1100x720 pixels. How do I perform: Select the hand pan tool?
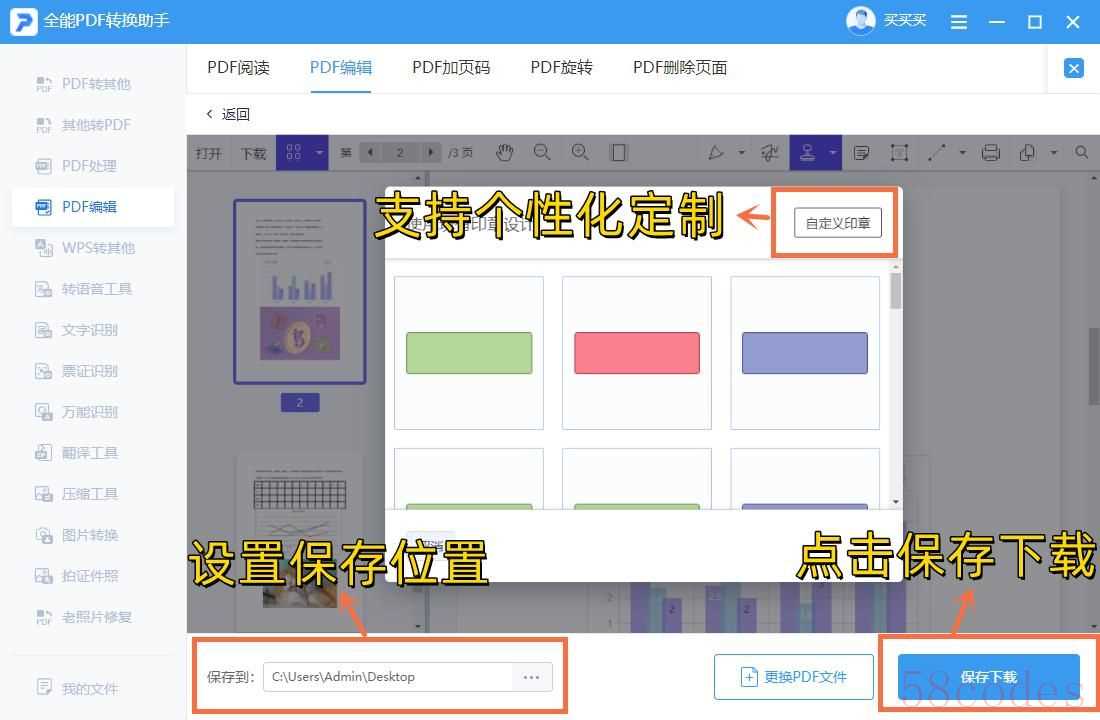(505, 152)
